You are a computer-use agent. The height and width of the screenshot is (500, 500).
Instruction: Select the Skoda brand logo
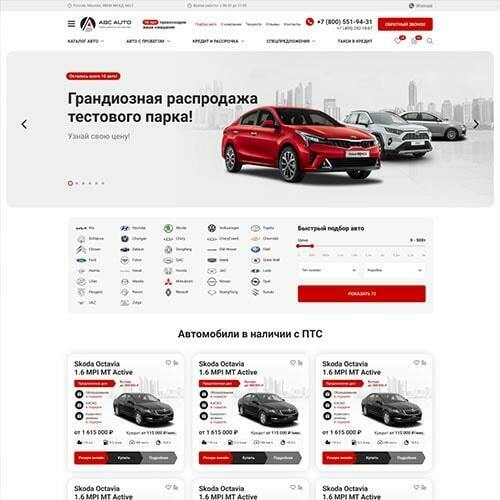pos(168,228)
